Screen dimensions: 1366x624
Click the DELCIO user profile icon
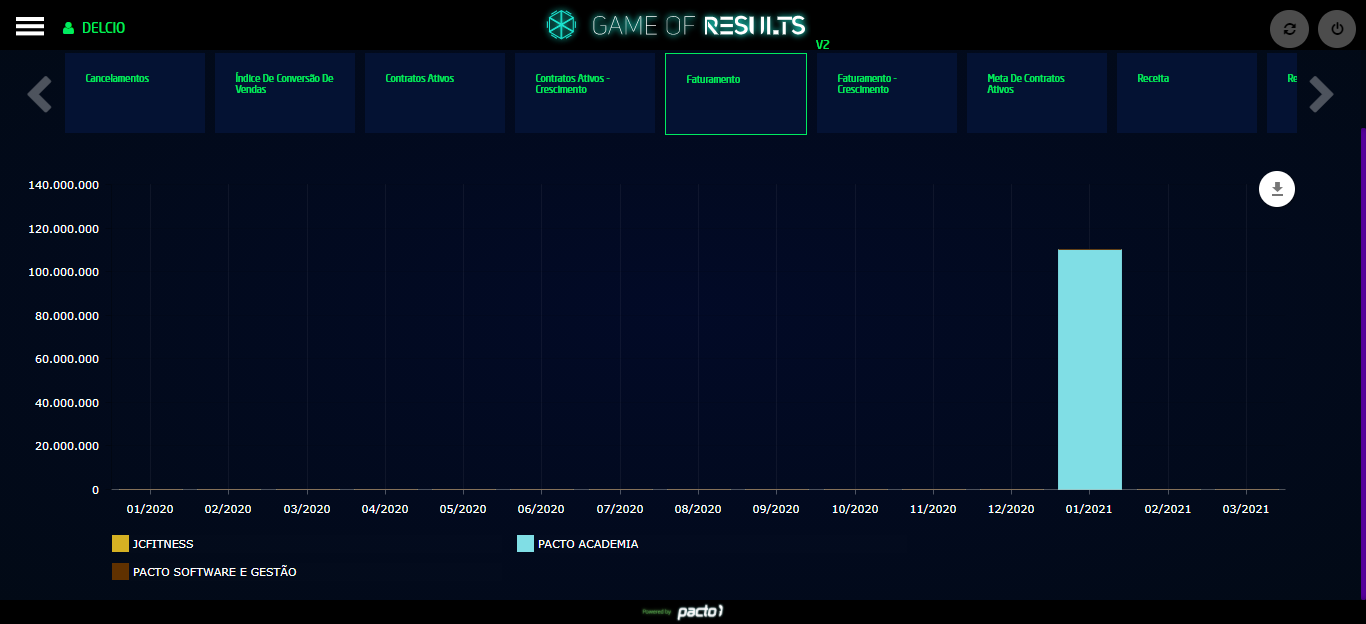69,28
